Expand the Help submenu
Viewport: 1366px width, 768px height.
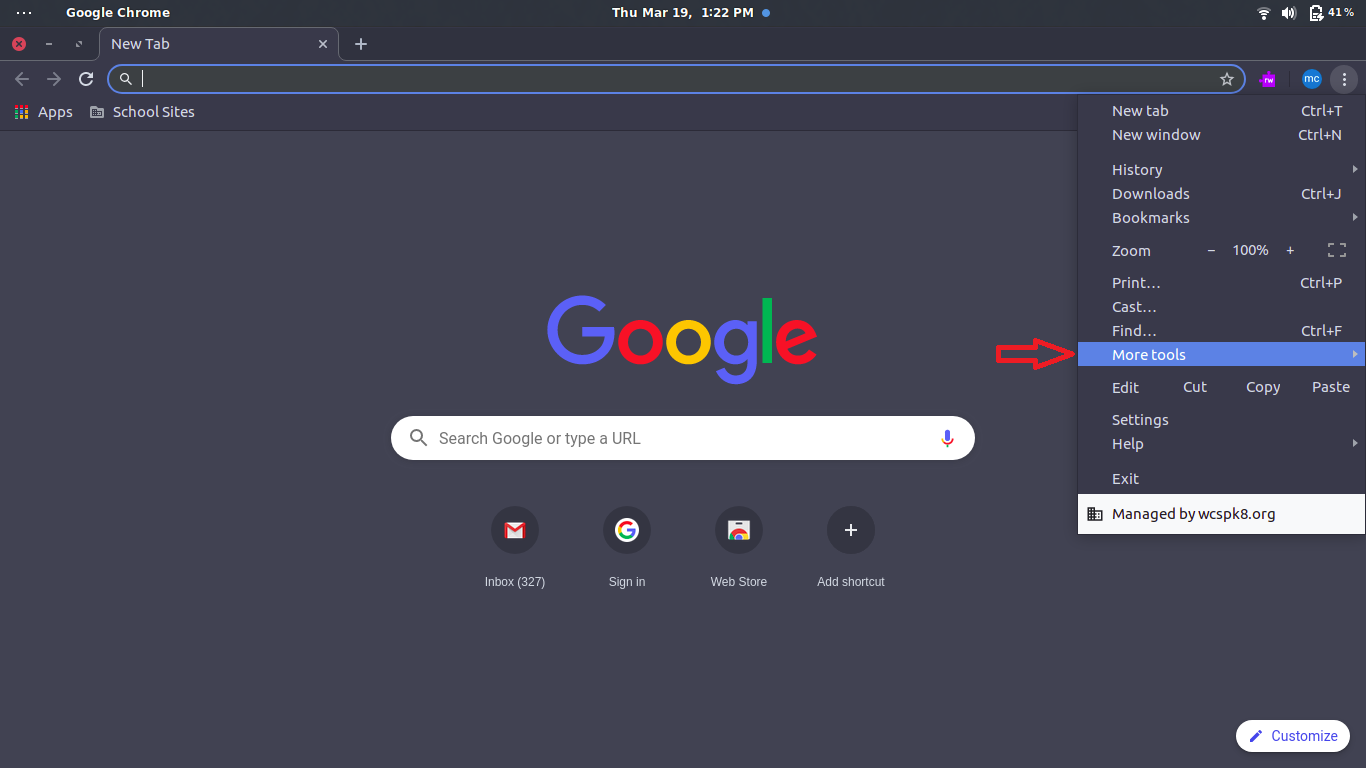[1221, 444]
